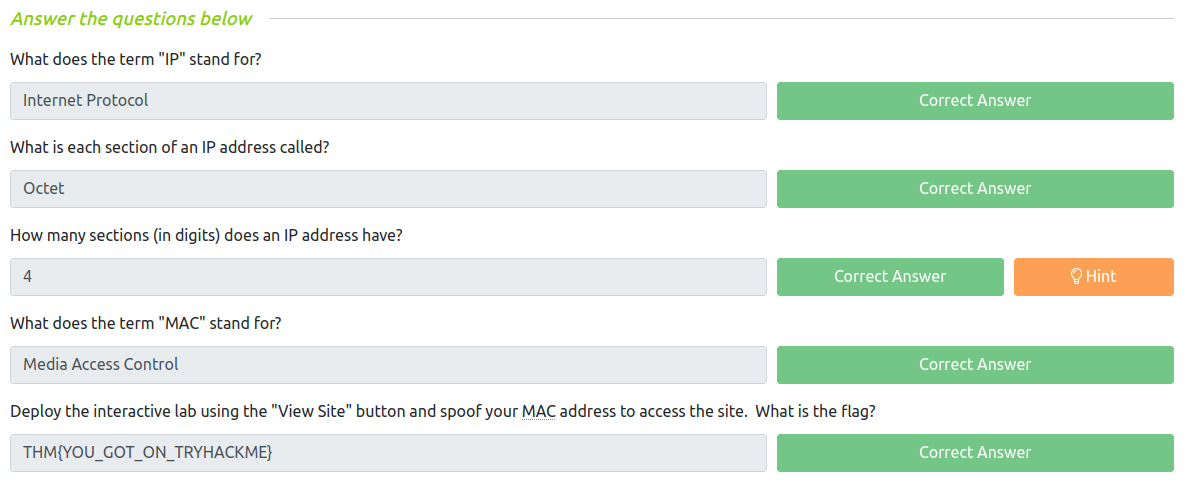Select the answer field containing "4"

[x=388, y=277]
